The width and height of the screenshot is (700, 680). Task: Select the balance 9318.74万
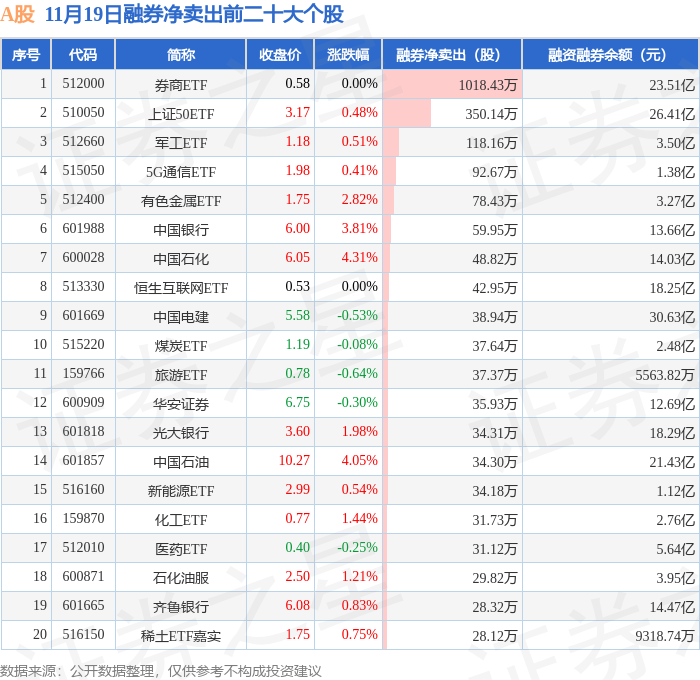pyautogui.click(x=665, y=636)
